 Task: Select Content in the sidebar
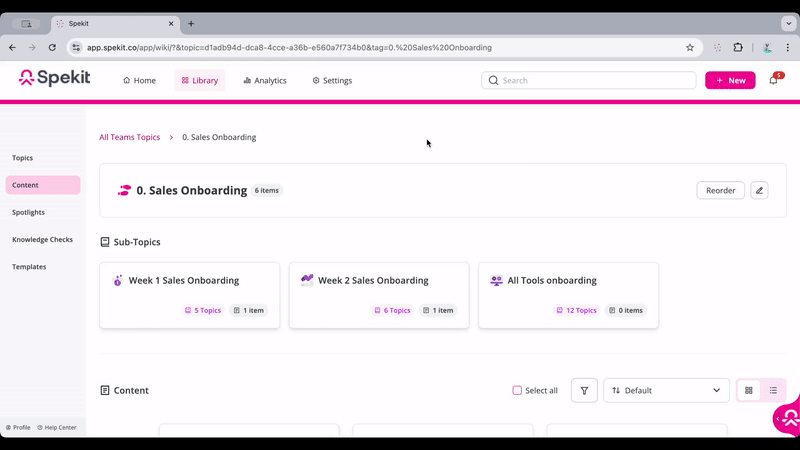(43, 185)
